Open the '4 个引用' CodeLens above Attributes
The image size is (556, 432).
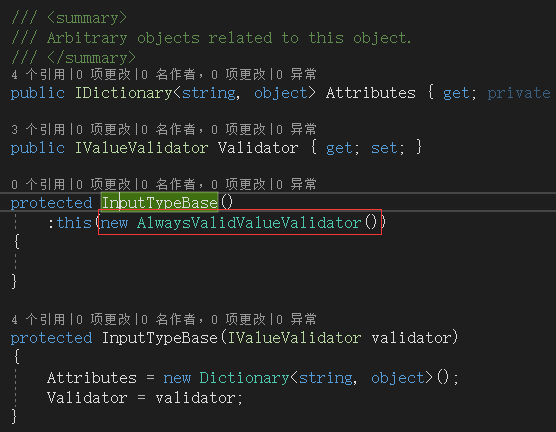(x=38, y=74)
